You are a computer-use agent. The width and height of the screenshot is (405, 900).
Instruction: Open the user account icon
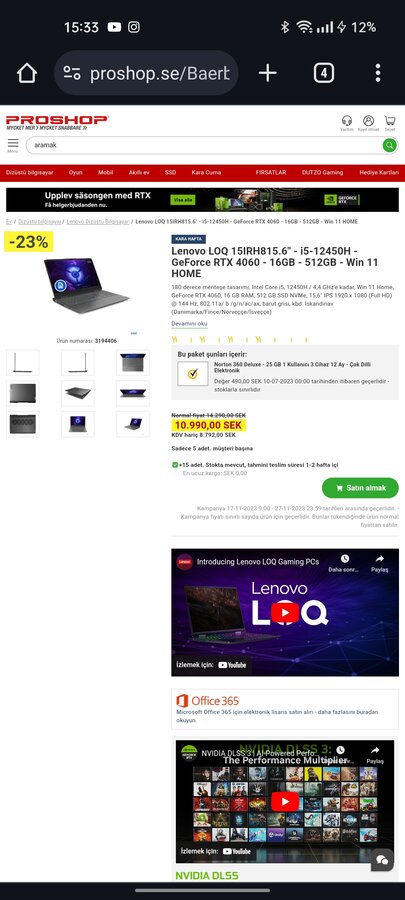[368, 121]
